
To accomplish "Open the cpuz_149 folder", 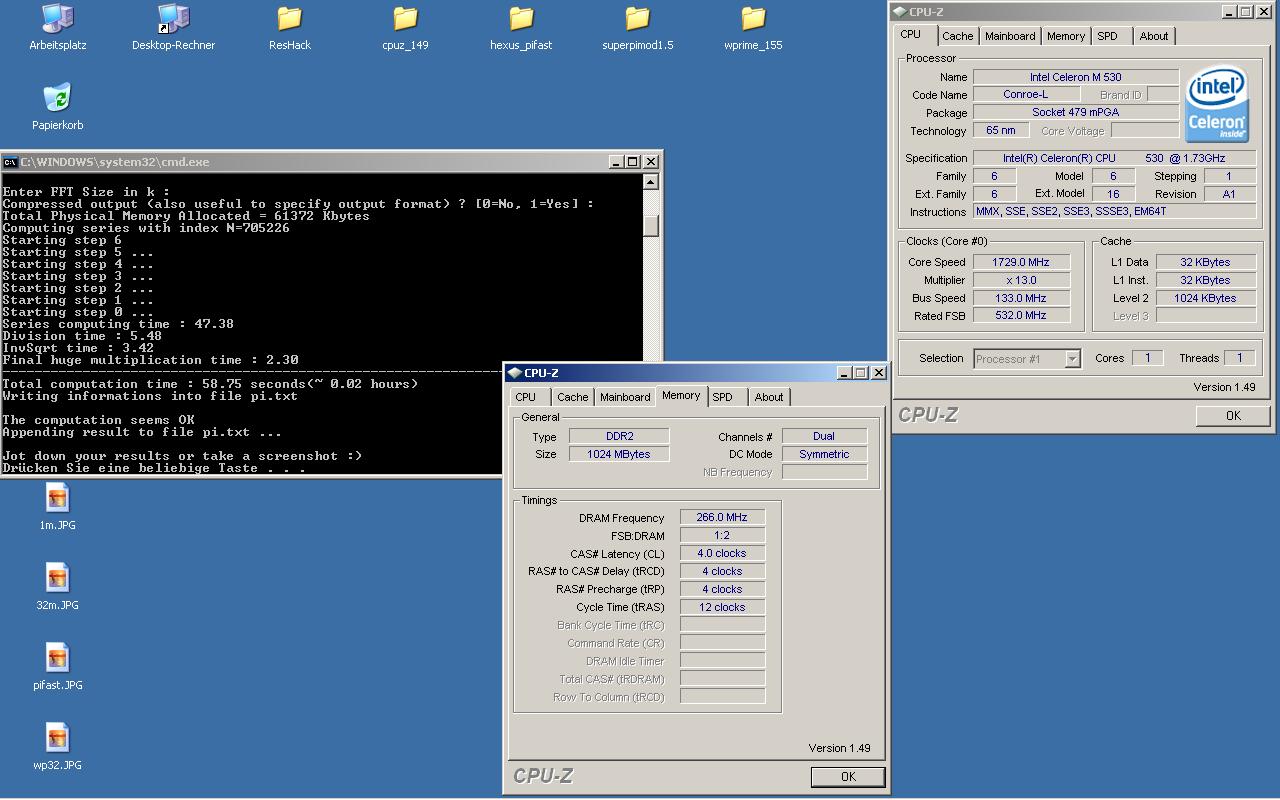I will point(405,18).
